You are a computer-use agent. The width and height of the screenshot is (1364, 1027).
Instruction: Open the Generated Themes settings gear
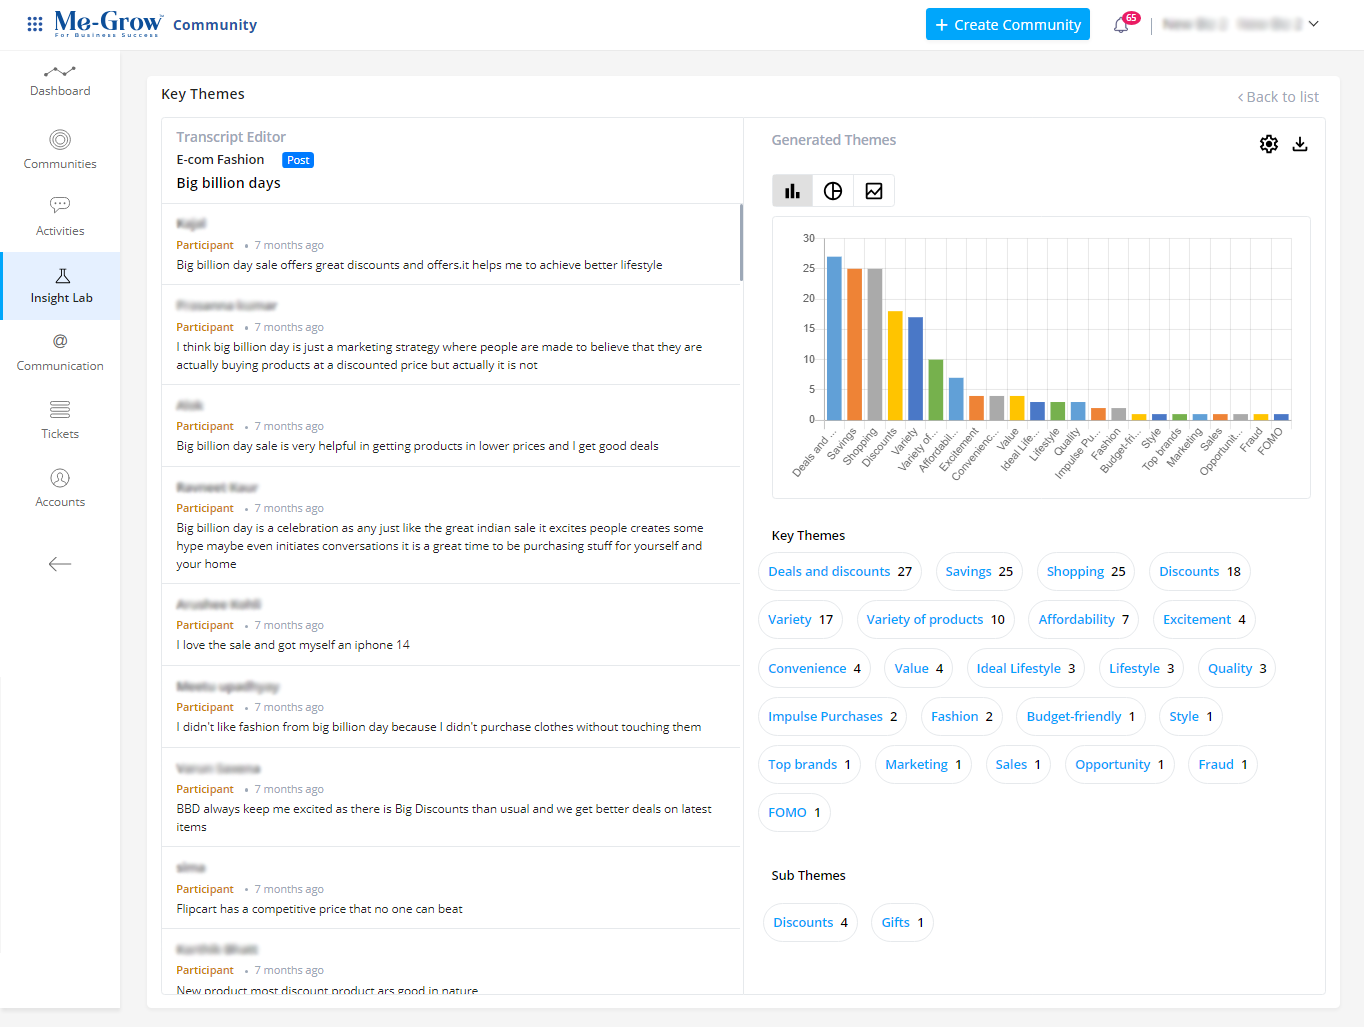pos(1268,144)
